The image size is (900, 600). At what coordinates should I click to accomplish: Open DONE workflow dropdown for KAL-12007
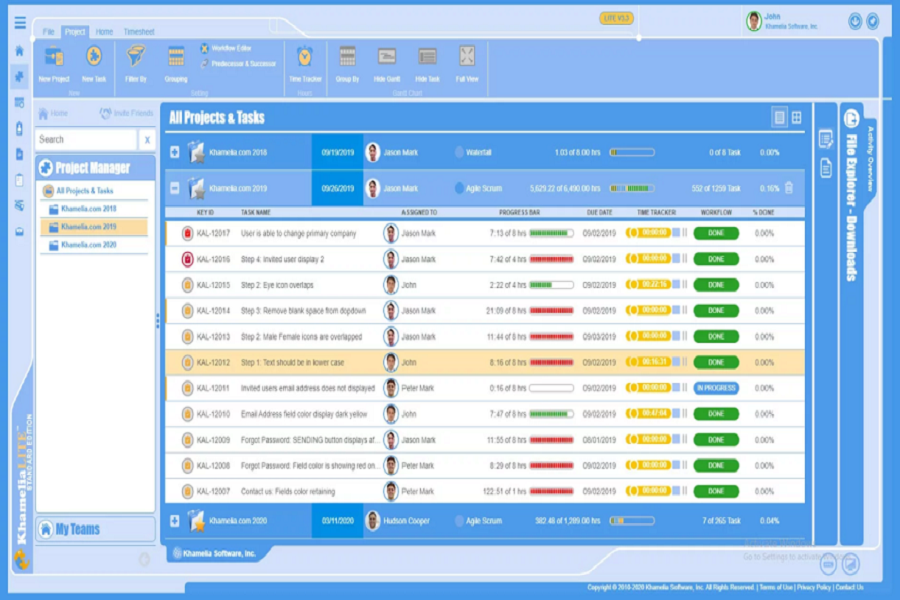tap(716, 491)
